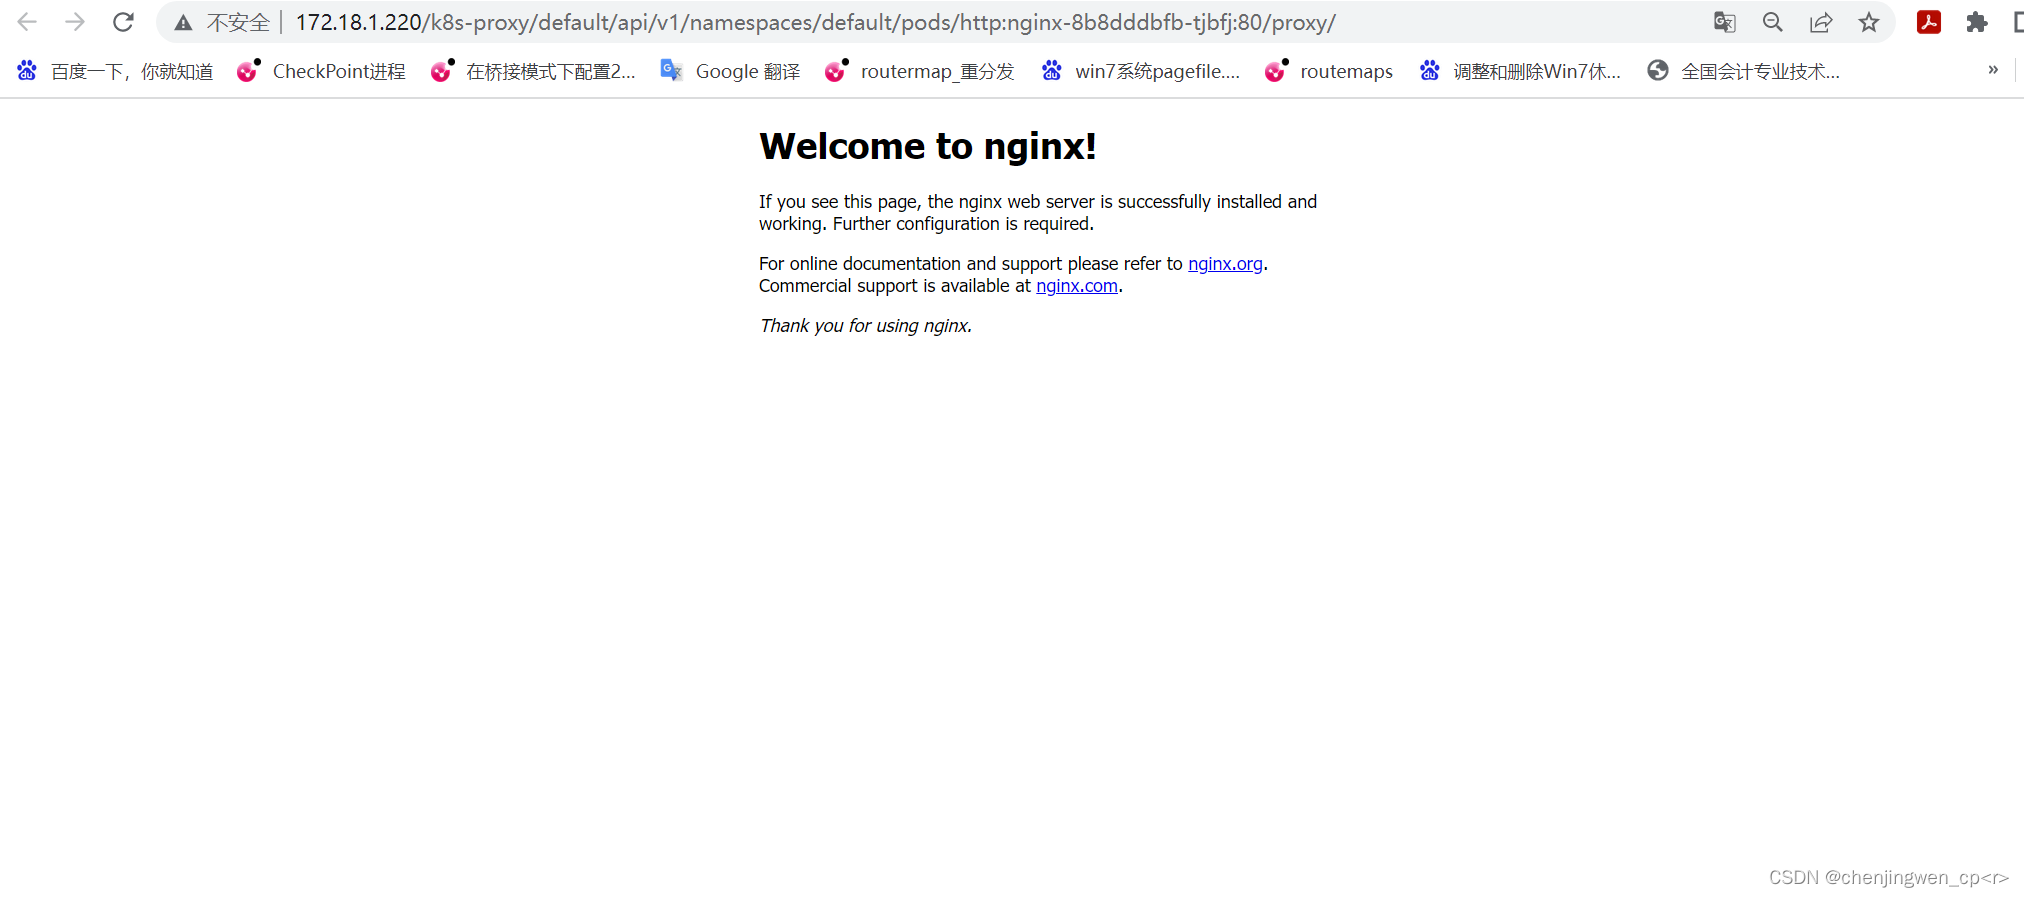Viewport: 2024px width, 897px height.
Task: Click the not secure warning icon
Action: pyautogui.click(x=183, y=23)
